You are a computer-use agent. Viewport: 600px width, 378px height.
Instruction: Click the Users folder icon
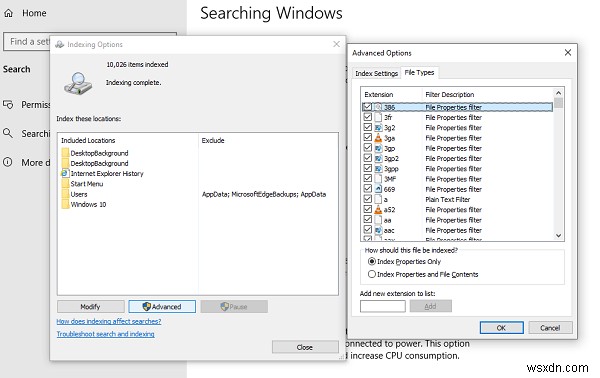[x=65, y=194]
